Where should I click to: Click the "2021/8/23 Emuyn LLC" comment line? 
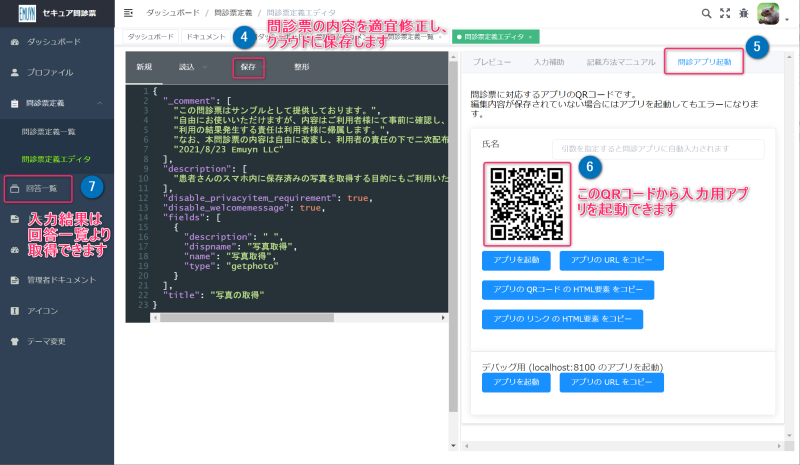228,150
